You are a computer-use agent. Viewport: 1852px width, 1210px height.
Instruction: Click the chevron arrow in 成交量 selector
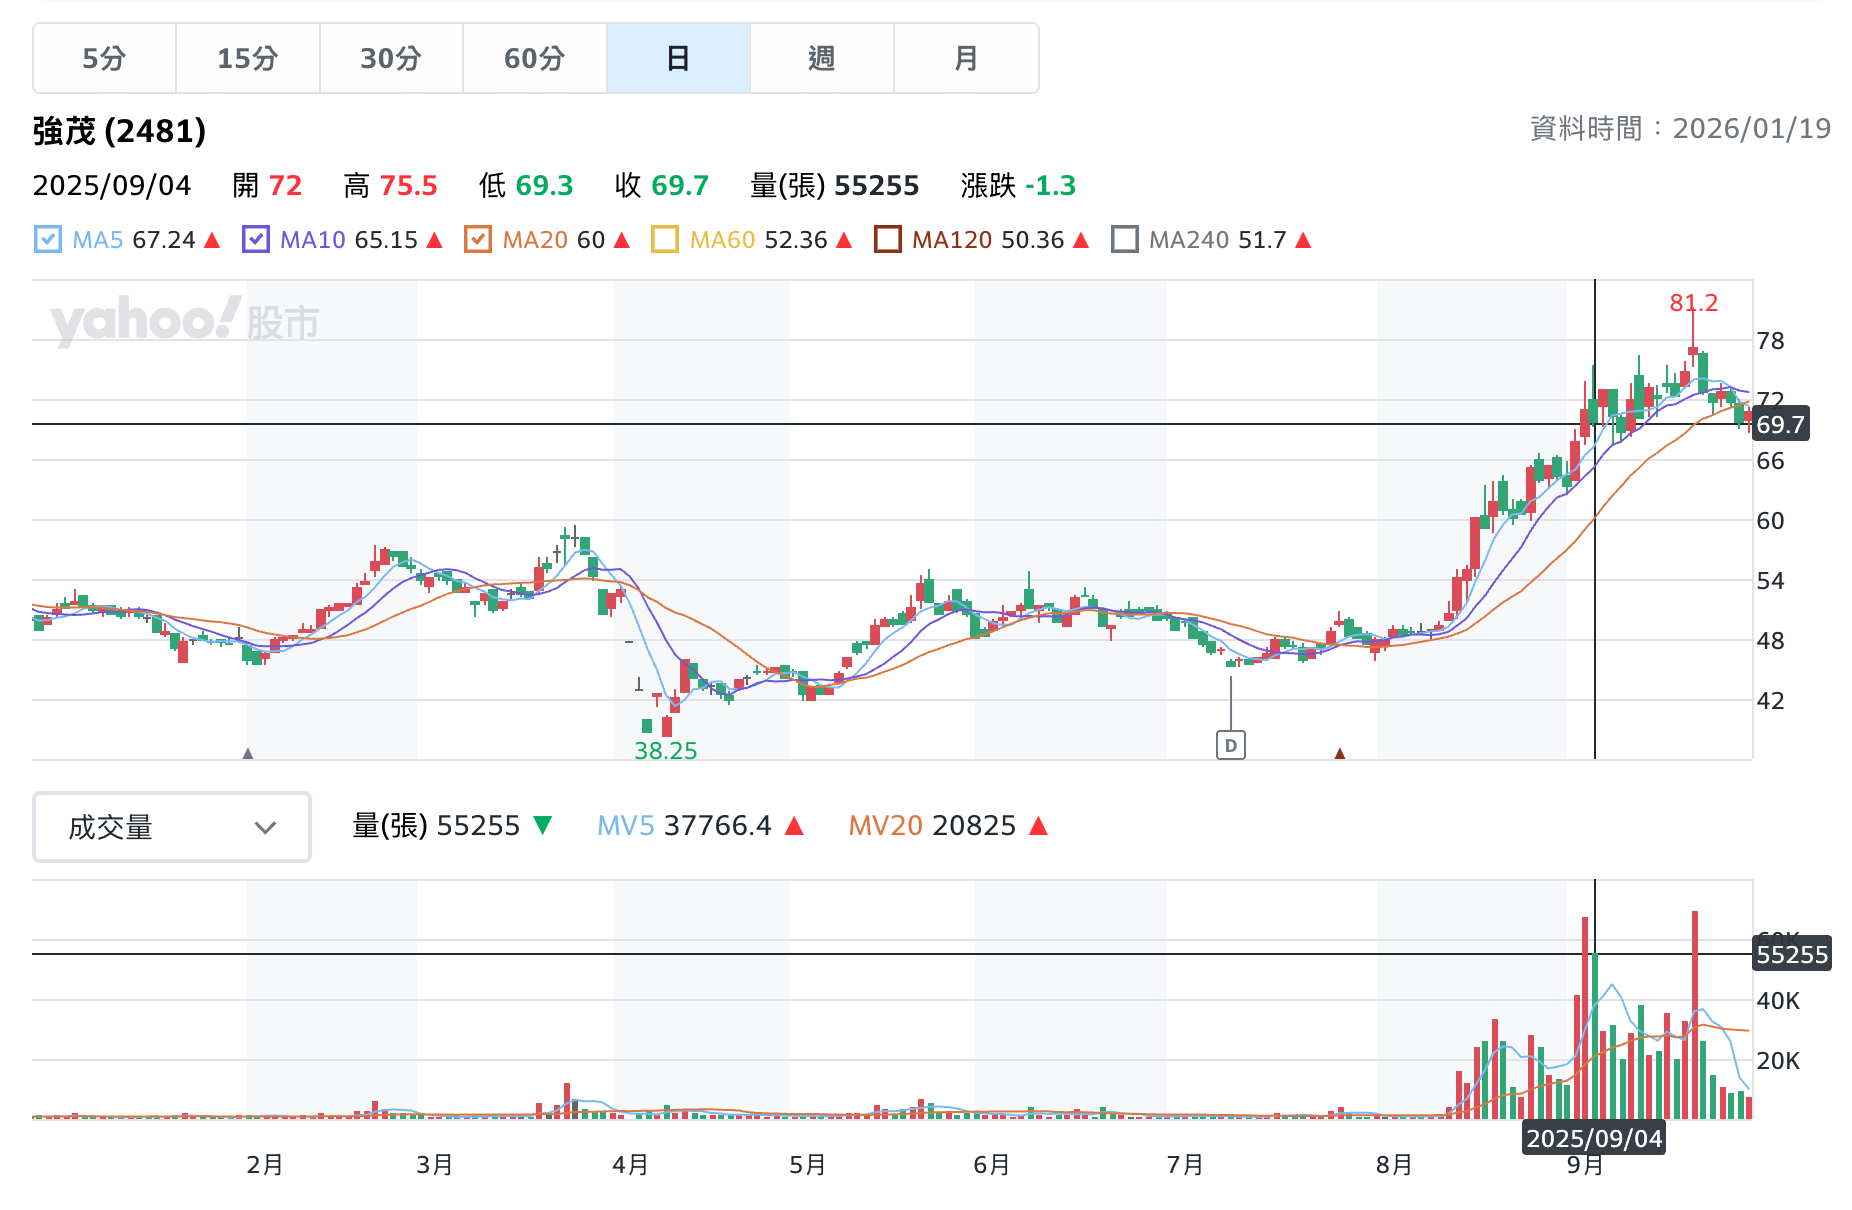coord(265,827)
